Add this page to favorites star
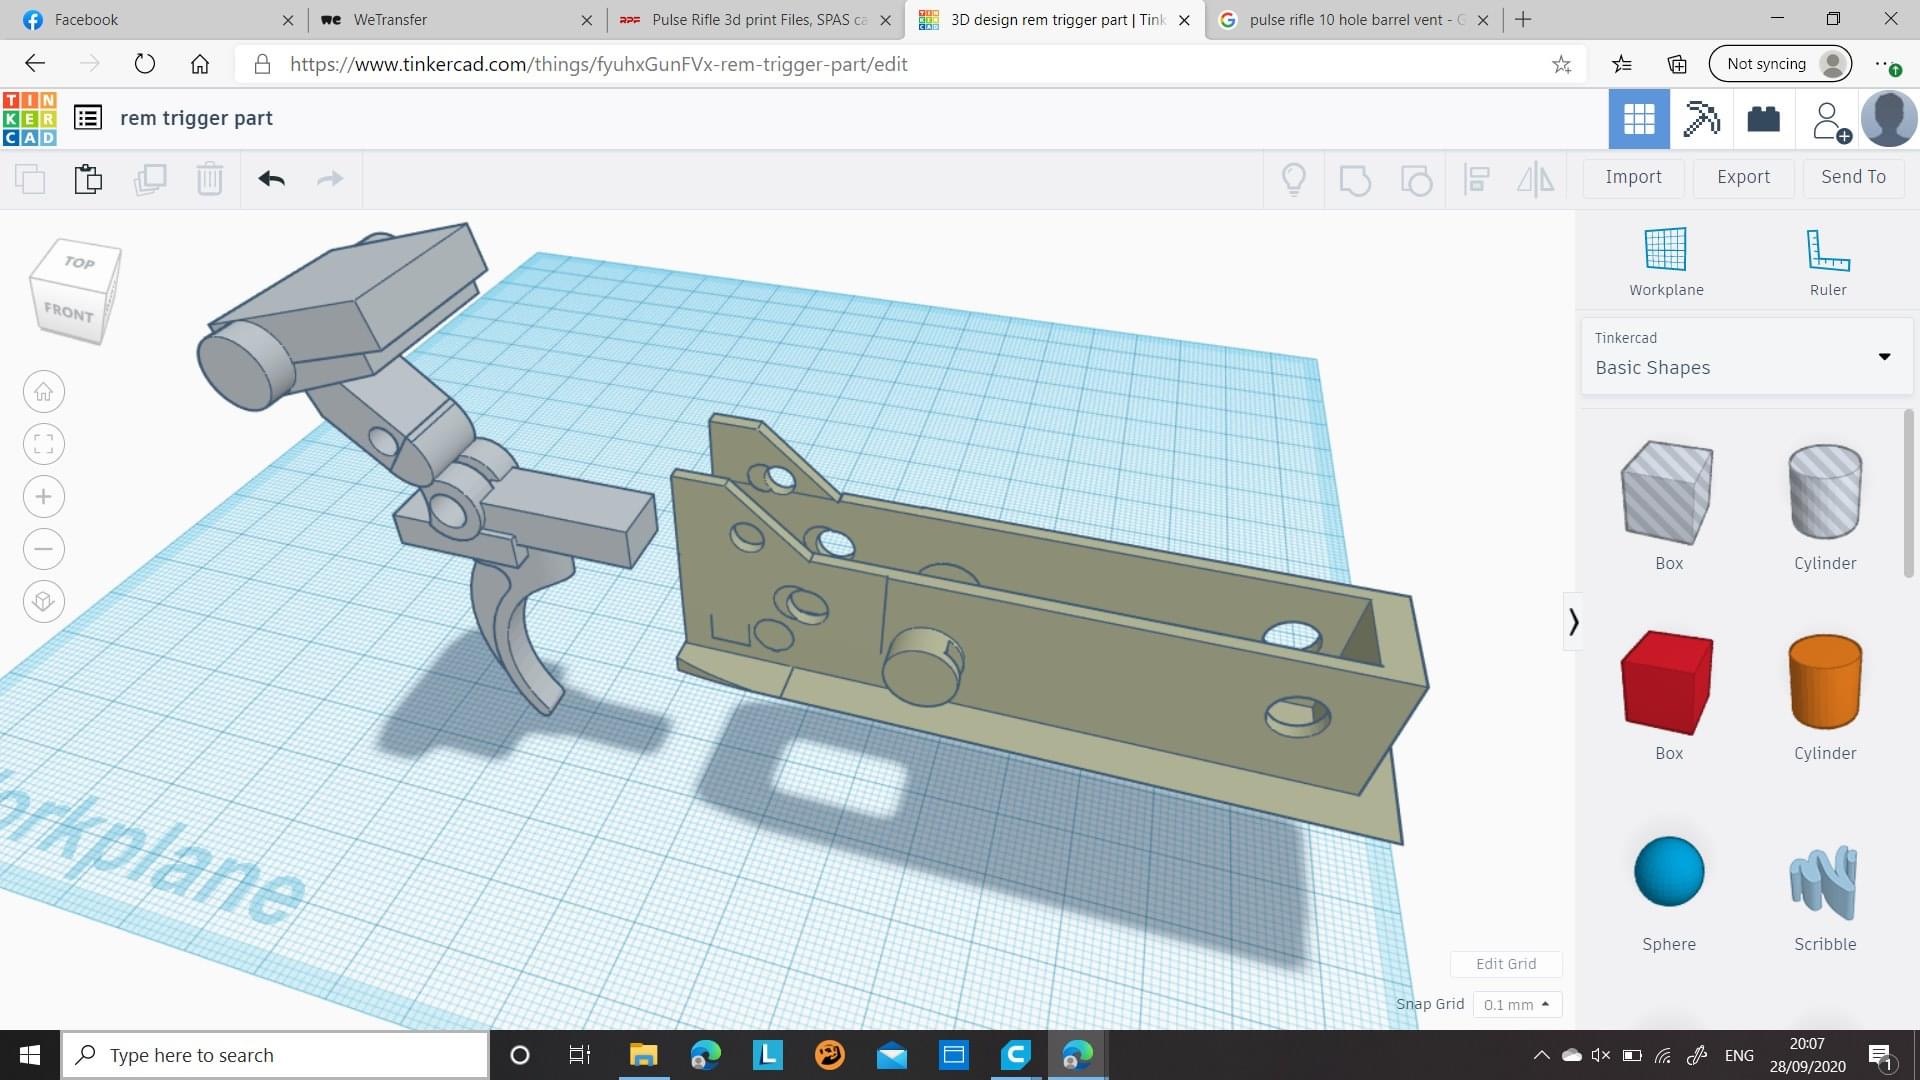Screen dimensions: 1920x1080 [x=1561, y=65]
